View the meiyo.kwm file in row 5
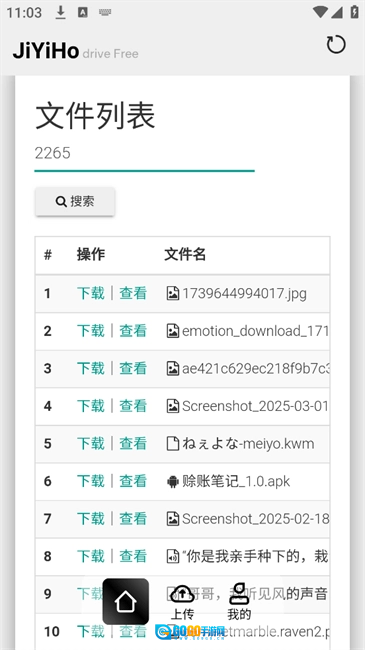Image resolution: width=365 pixels, height=650 pixels. pos(133,444)
